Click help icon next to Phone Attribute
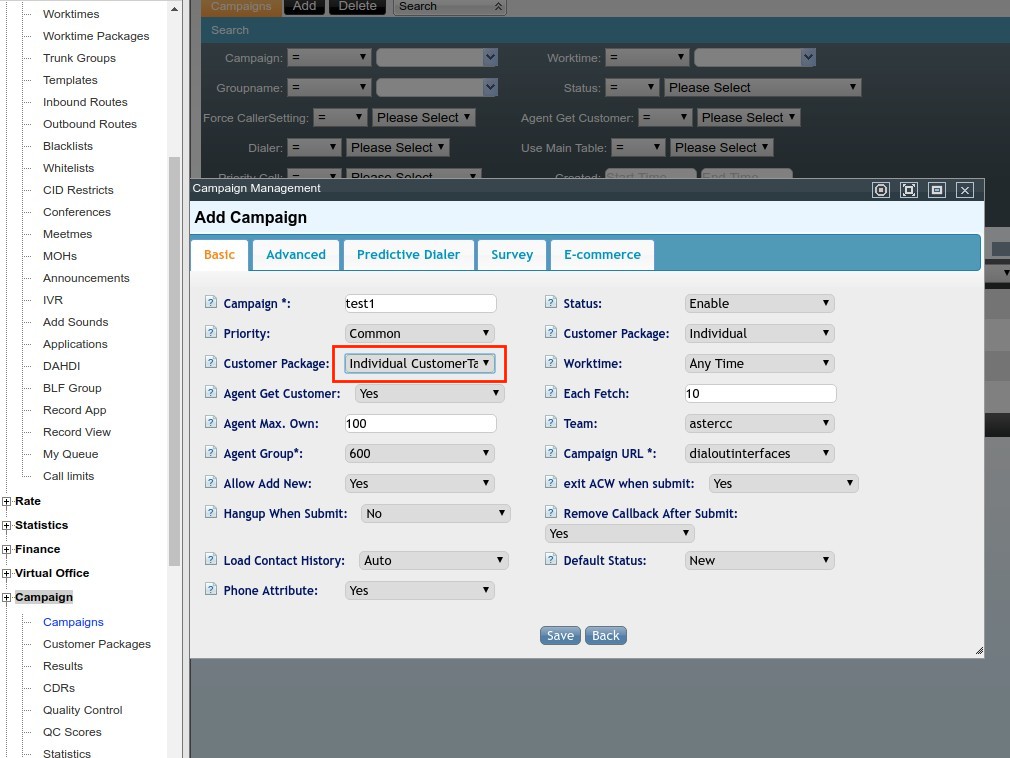Screen dimensions: 1010x758 pyautogui.click(x=211, y=590)
